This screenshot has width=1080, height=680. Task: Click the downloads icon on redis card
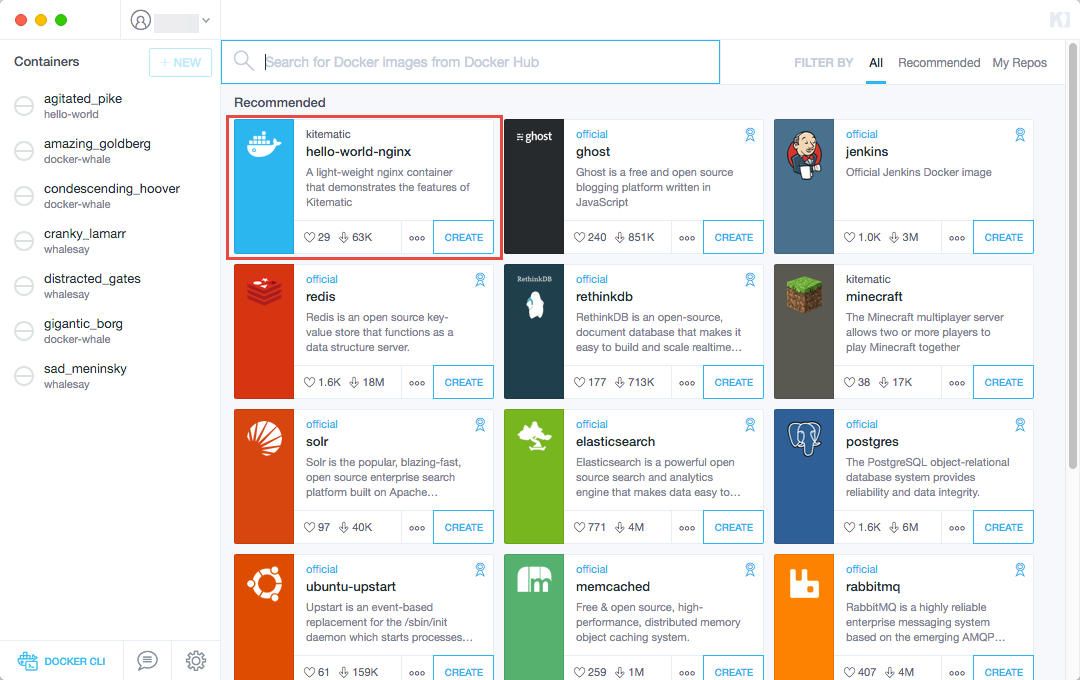(x=354, y=382)
